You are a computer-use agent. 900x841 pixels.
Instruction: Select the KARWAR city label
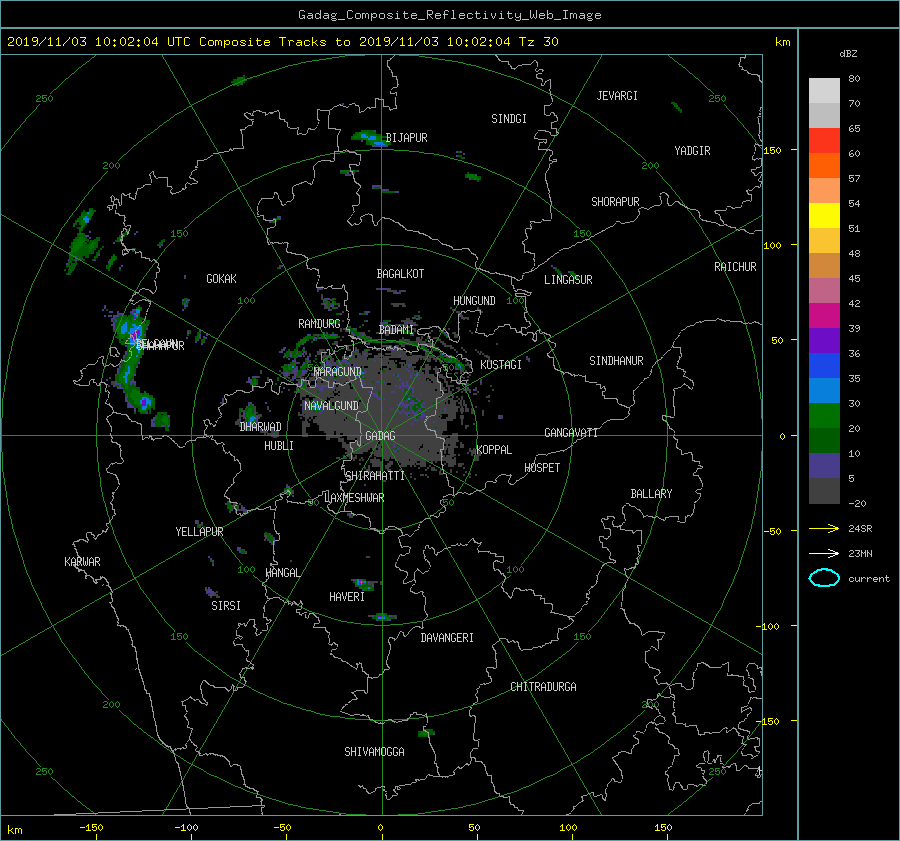tap(82, 562)
